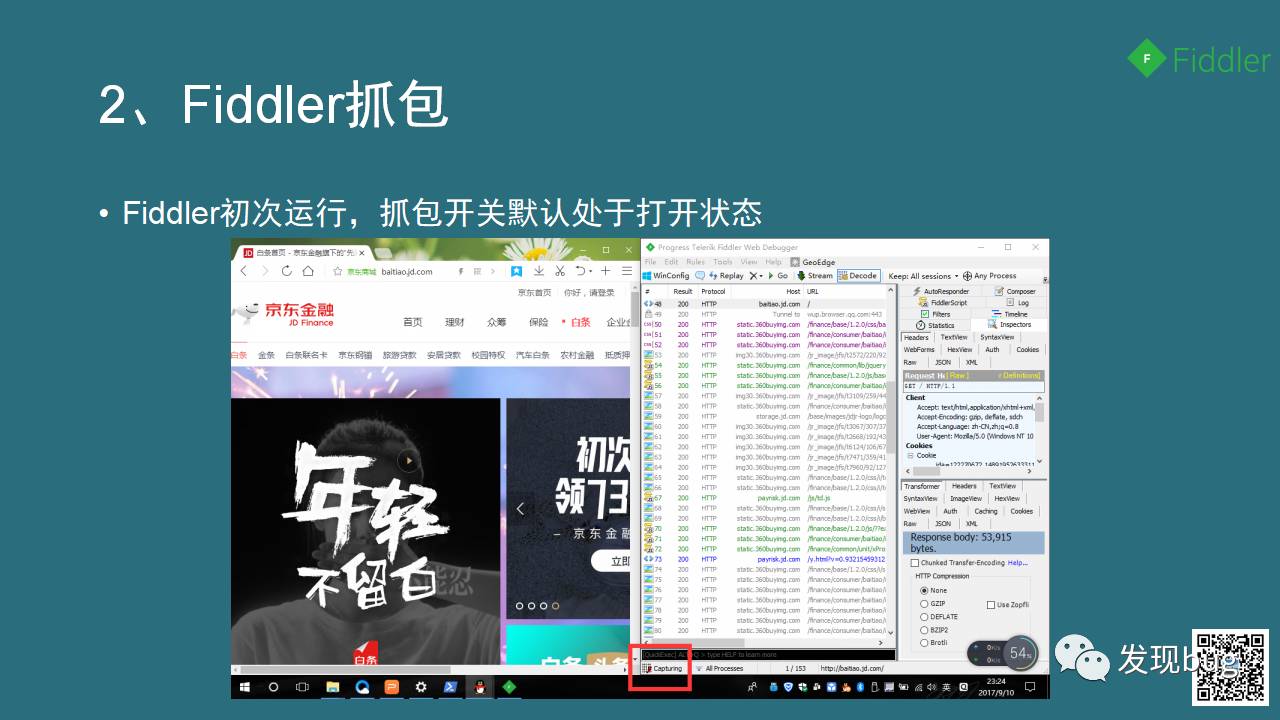Screen dimensions: 1280x720
Task: Check the Use Zopfli option
Action: [x=991, y=604]
